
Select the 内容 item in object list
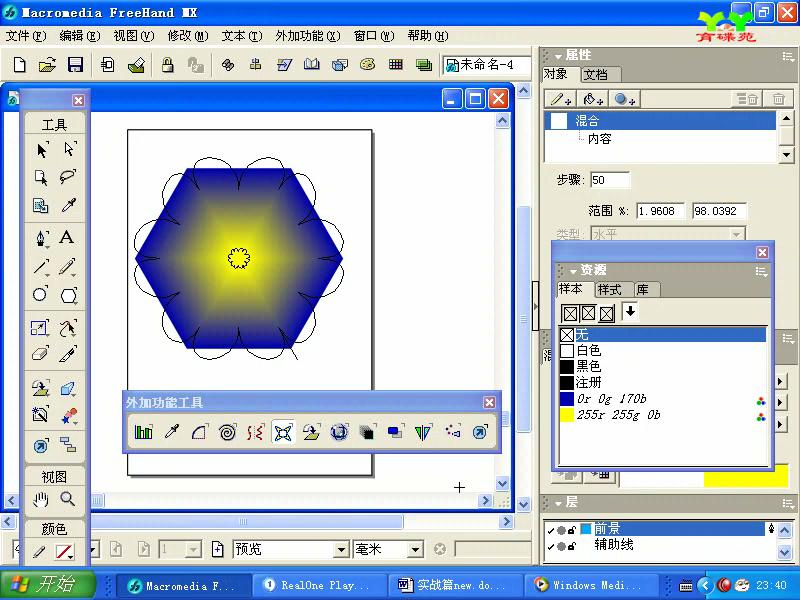pyautogui.click(x=599, y=139)
